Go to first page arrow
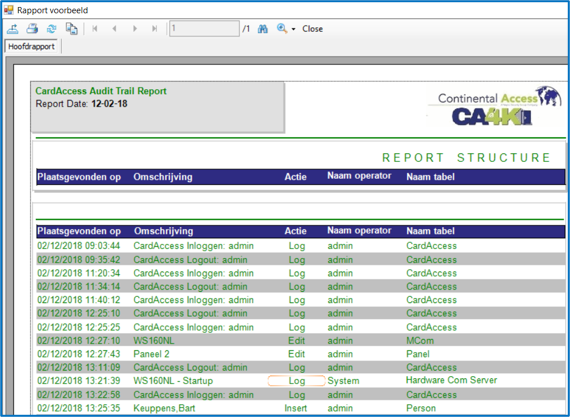The height and width of the screenshot is (417, 570). coord(95,28)
